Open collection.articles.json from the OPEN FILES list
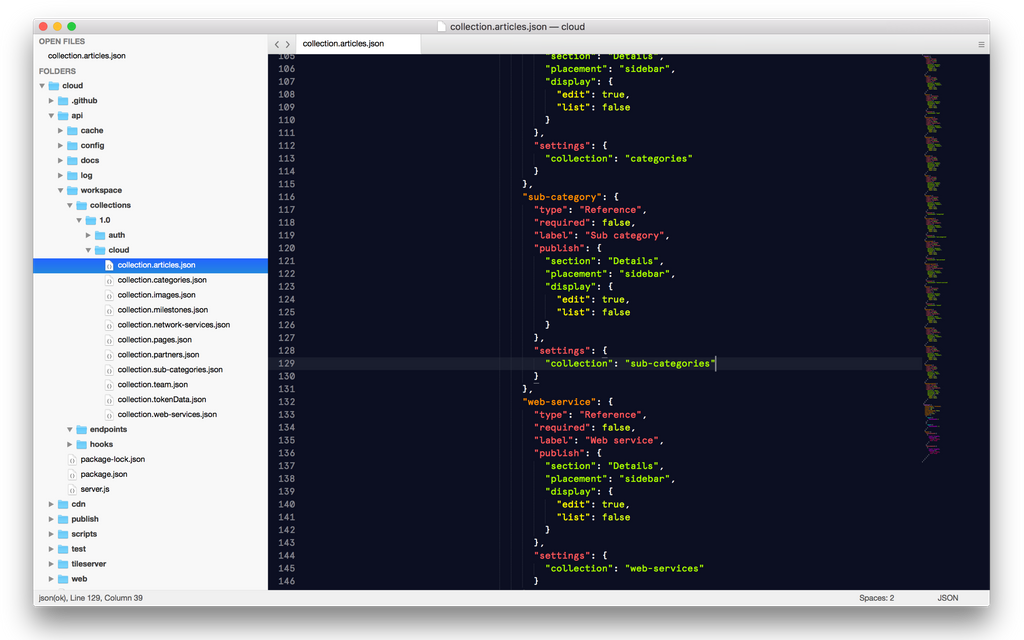This screenshot has height=640, width=1024. pos(88,56)
